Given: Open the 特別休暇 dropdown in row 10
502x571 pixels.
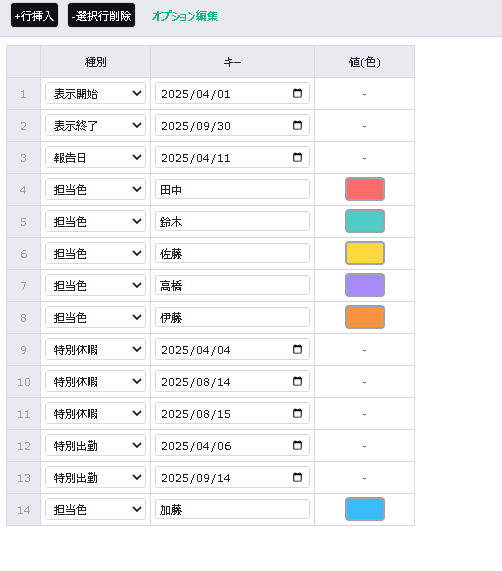Looking at the screenshot, I should [95, 381].
